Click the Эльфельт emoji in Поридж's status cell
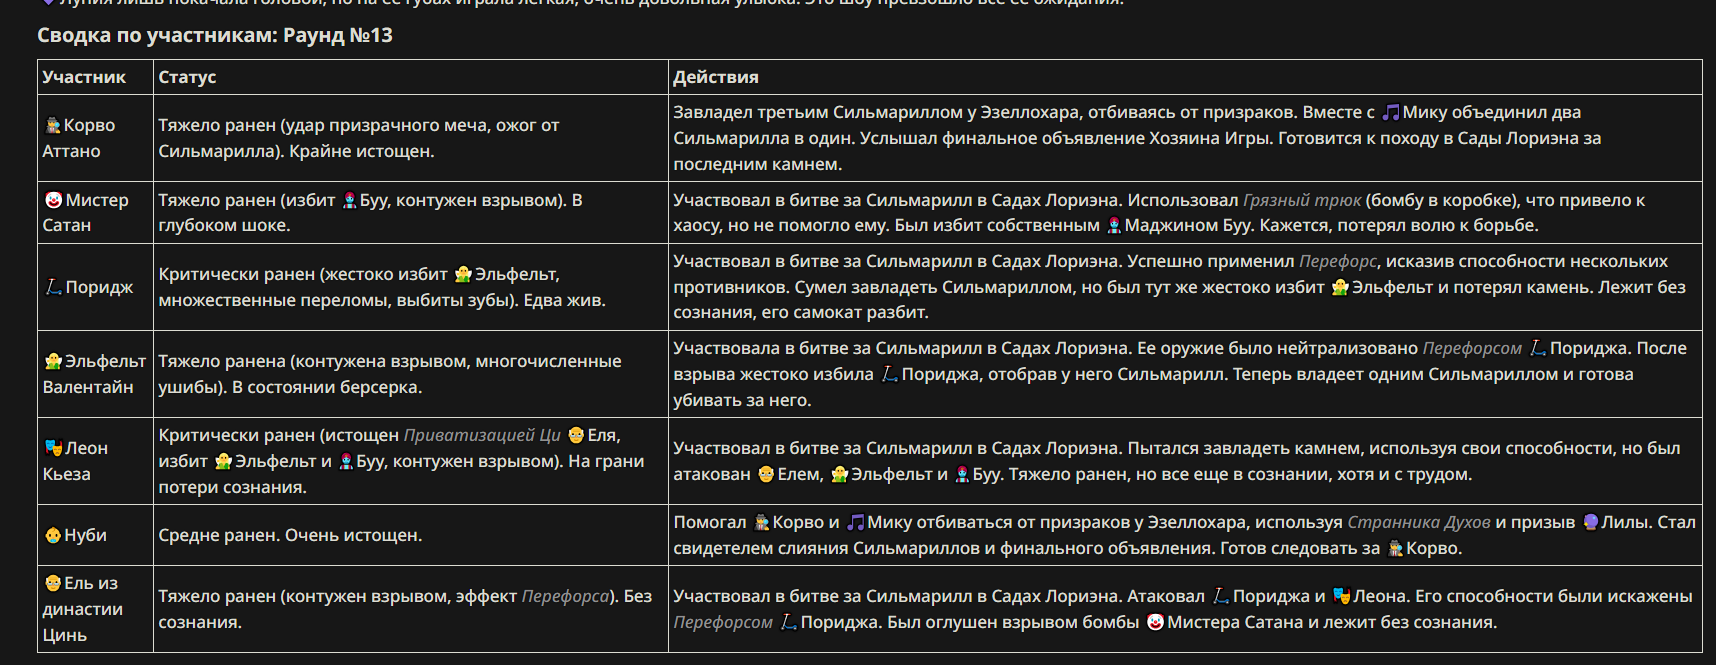The image size is (1716, 665). click(463, 274)
